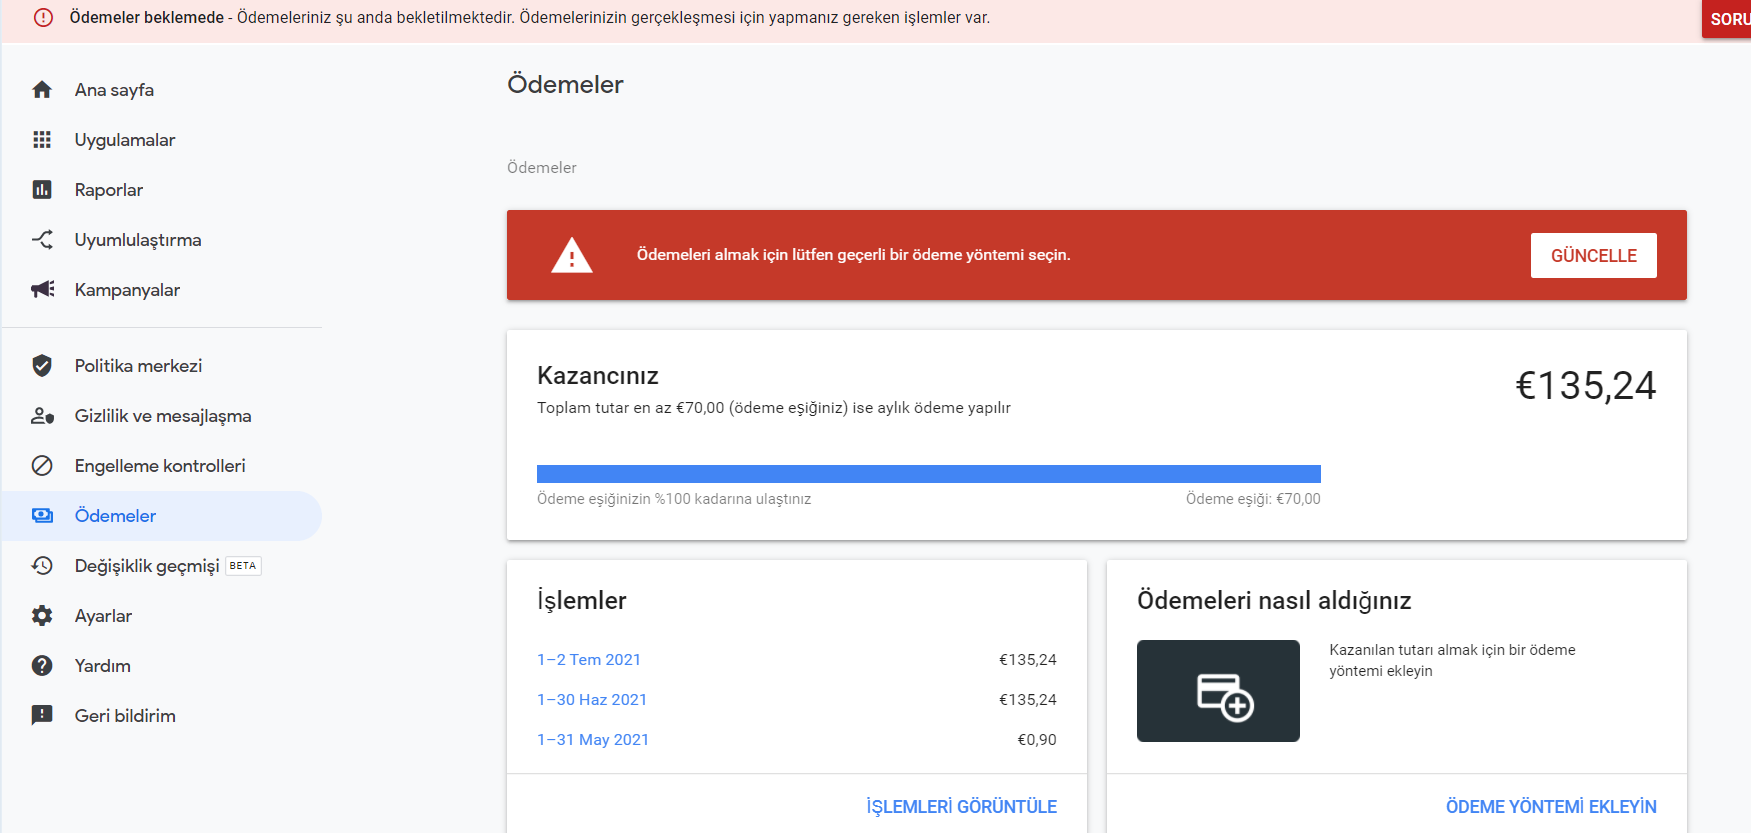Open Değişiklik geçmişi label

point(147,566)
